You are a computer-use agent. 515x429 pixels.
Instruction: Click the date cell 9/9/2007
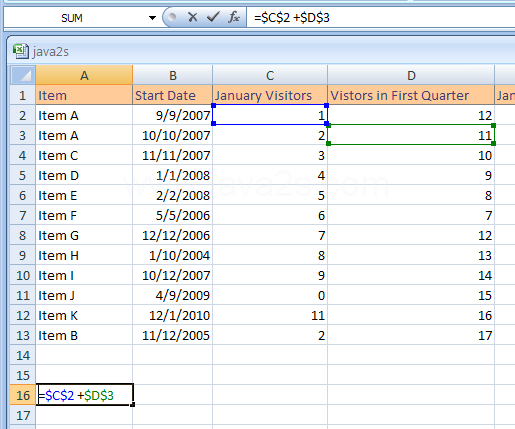tap(172, 115)
